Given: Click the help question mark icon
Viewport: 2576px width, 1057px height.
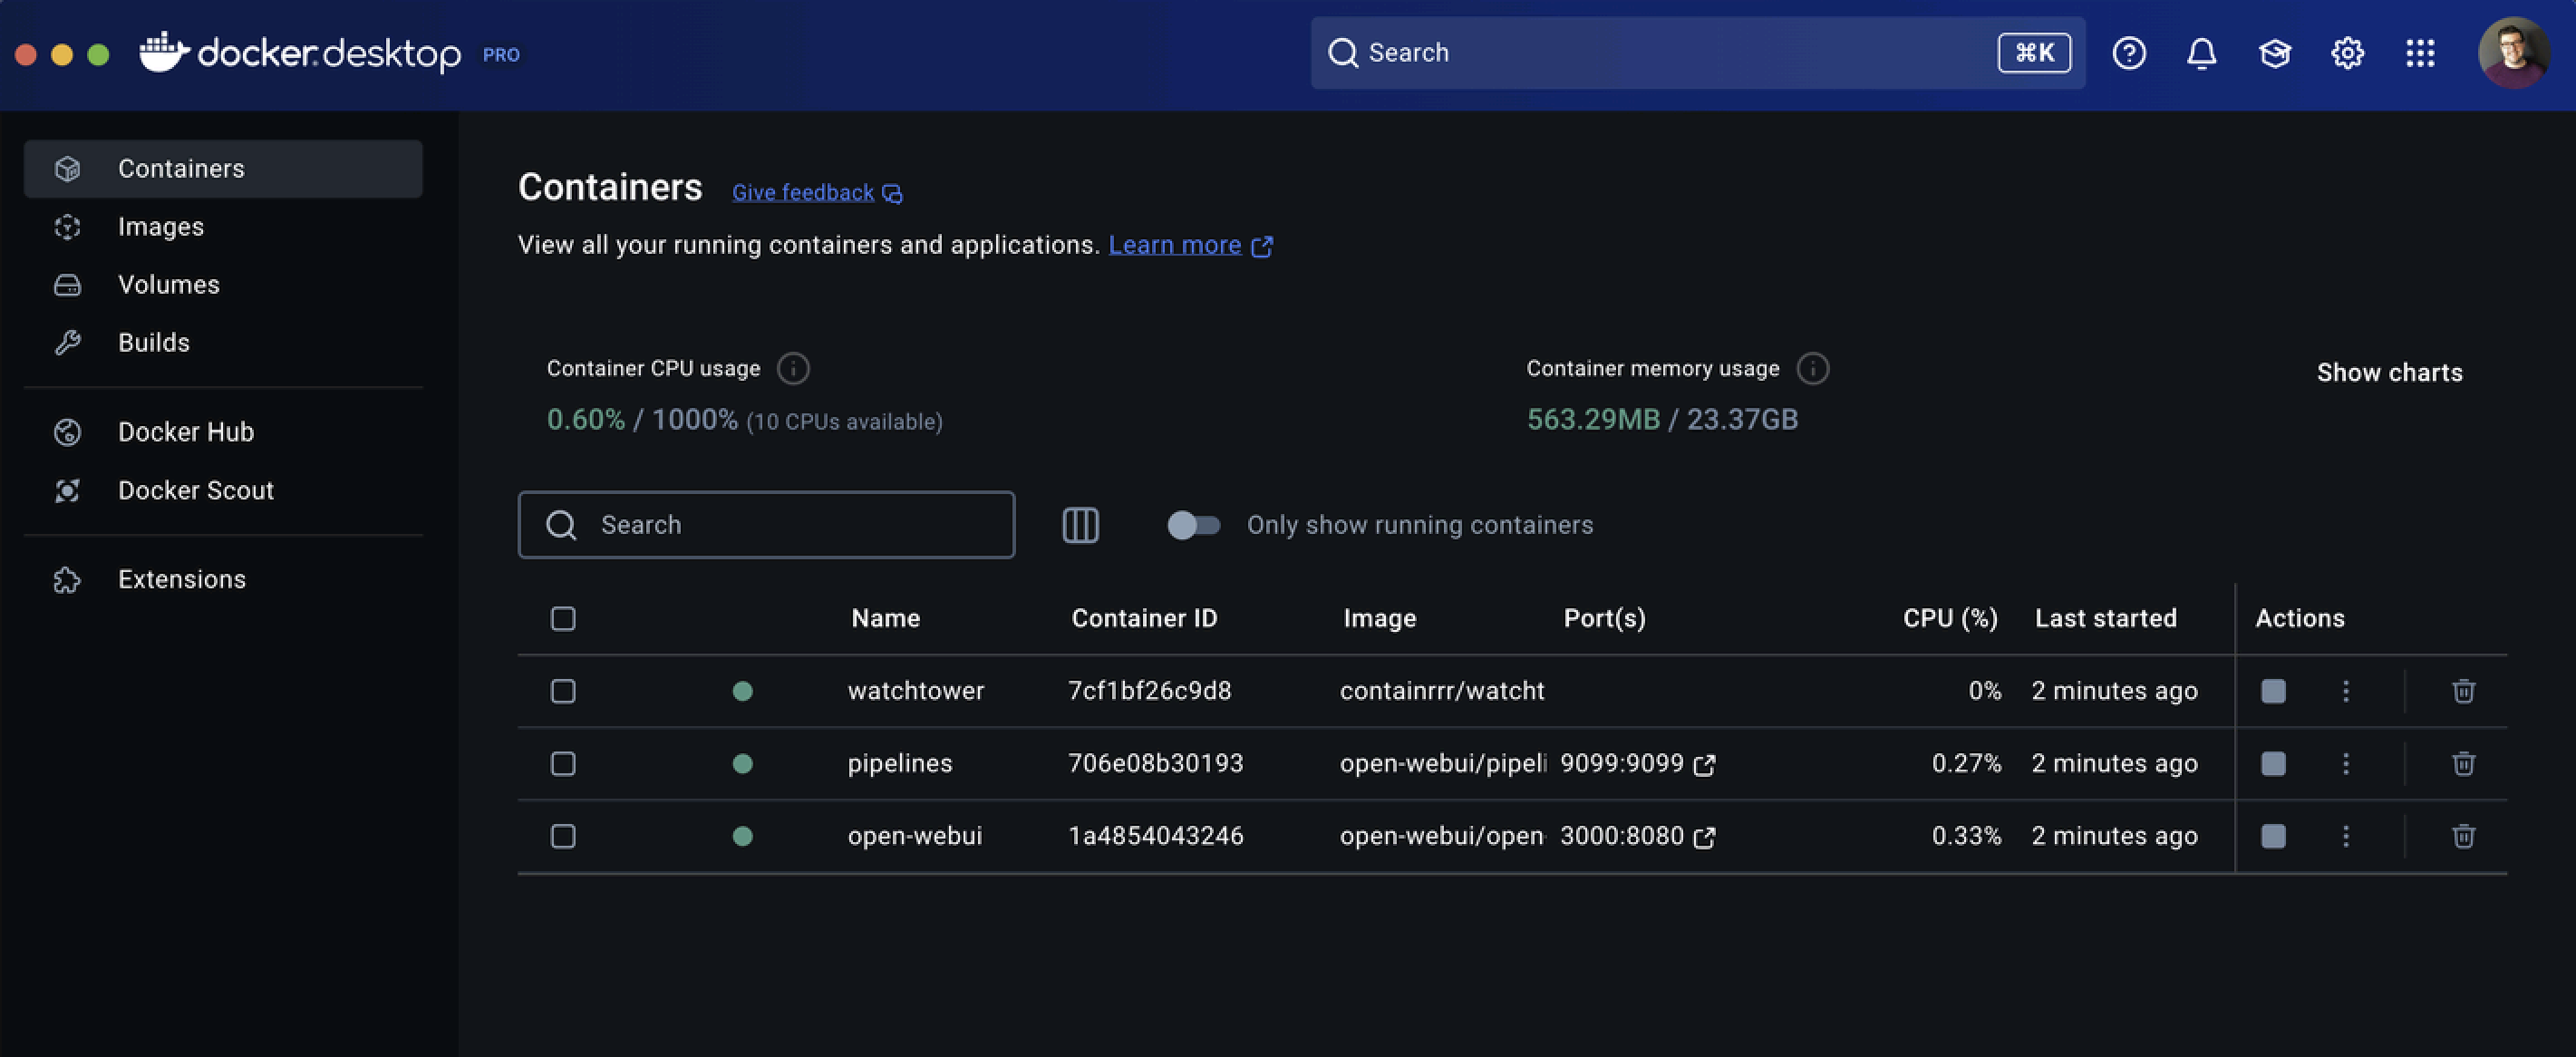Looking at the screenshot, I should (2129, 53).
